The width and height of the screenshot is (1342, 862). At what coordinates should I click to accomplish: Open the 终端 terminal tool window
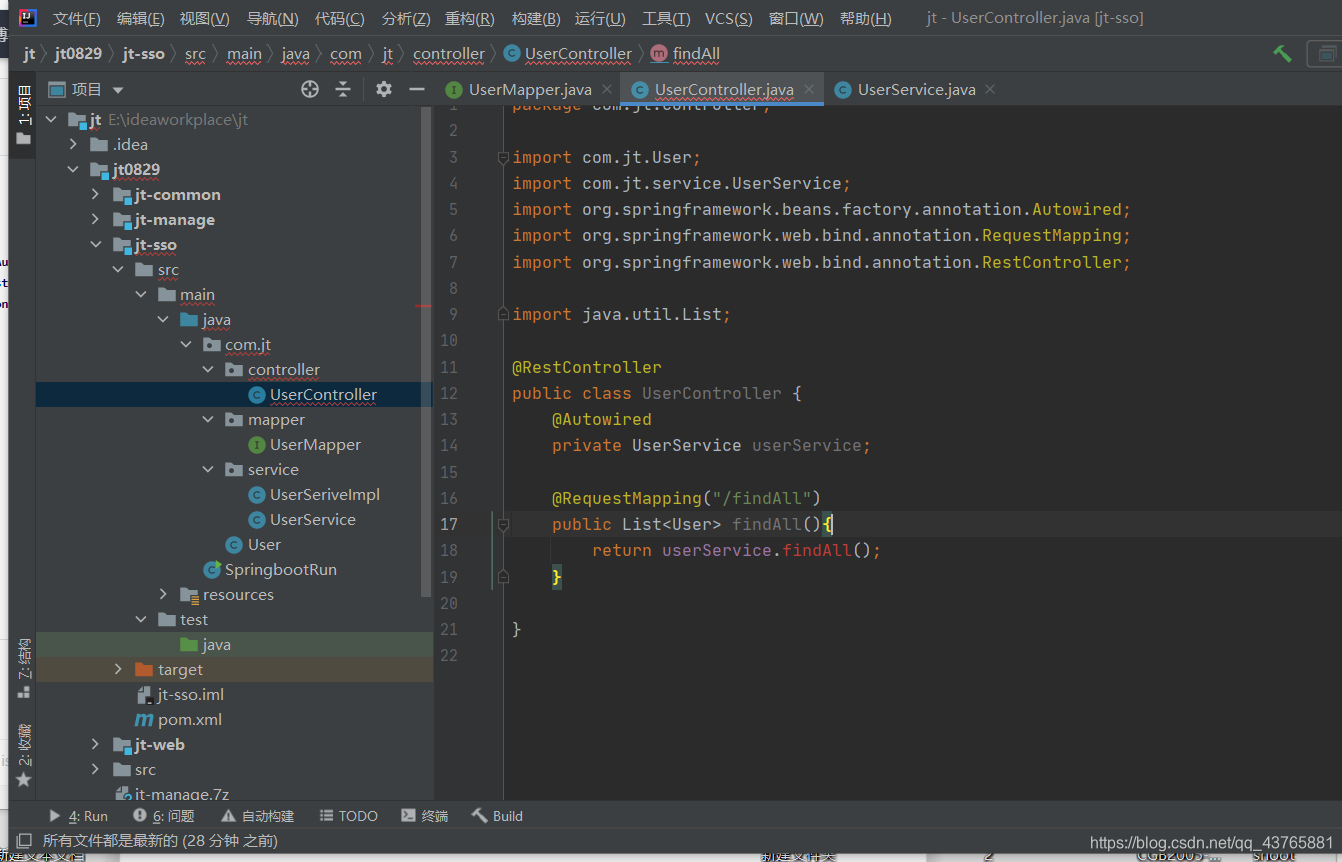424,816
